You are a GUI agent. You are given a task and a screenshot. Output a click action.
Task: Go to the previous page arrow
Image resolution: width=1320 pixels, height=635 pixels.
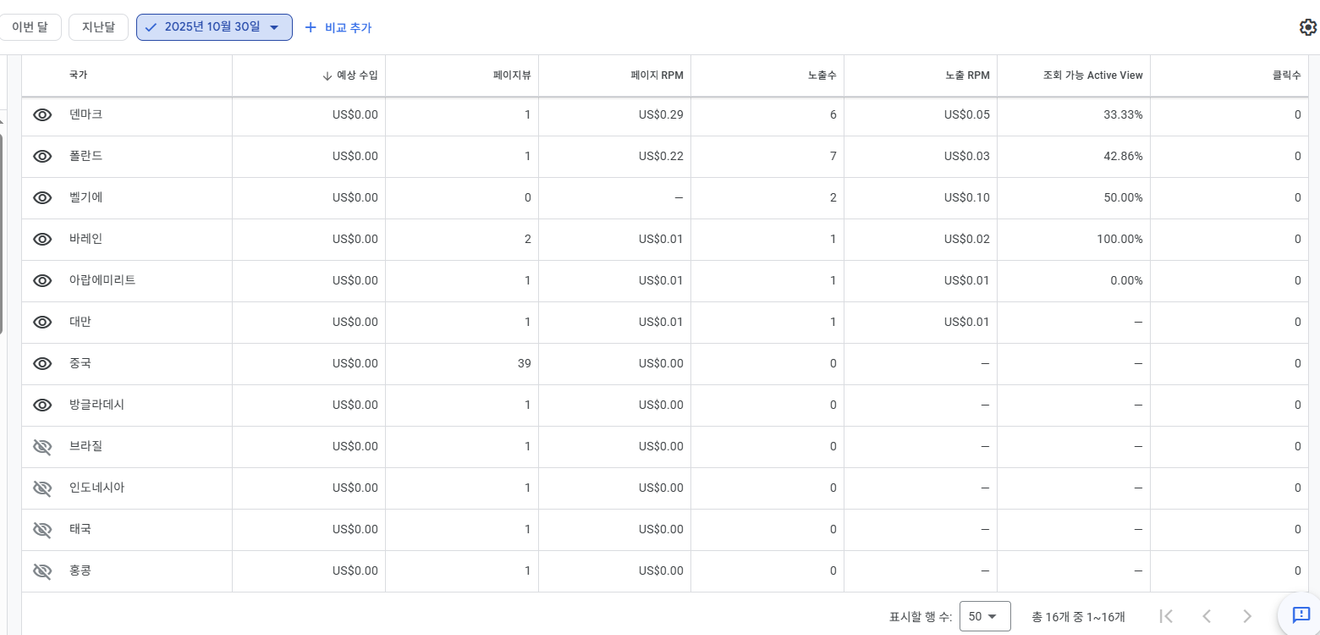click(x=1206, y=616)
